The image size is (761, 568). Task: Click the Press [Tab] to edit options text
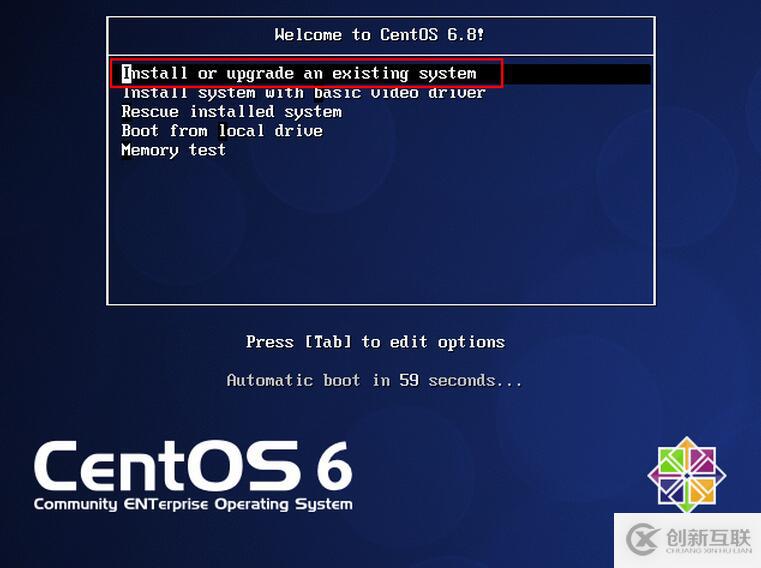[x=375, y=342]
